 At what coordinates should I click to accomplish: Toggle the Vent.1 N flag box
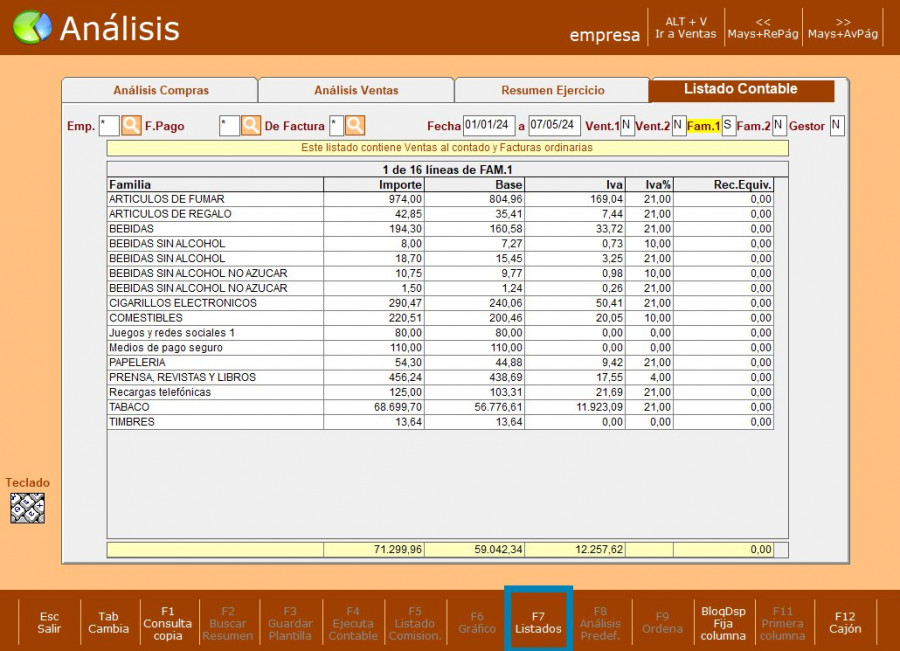[627, 125]
